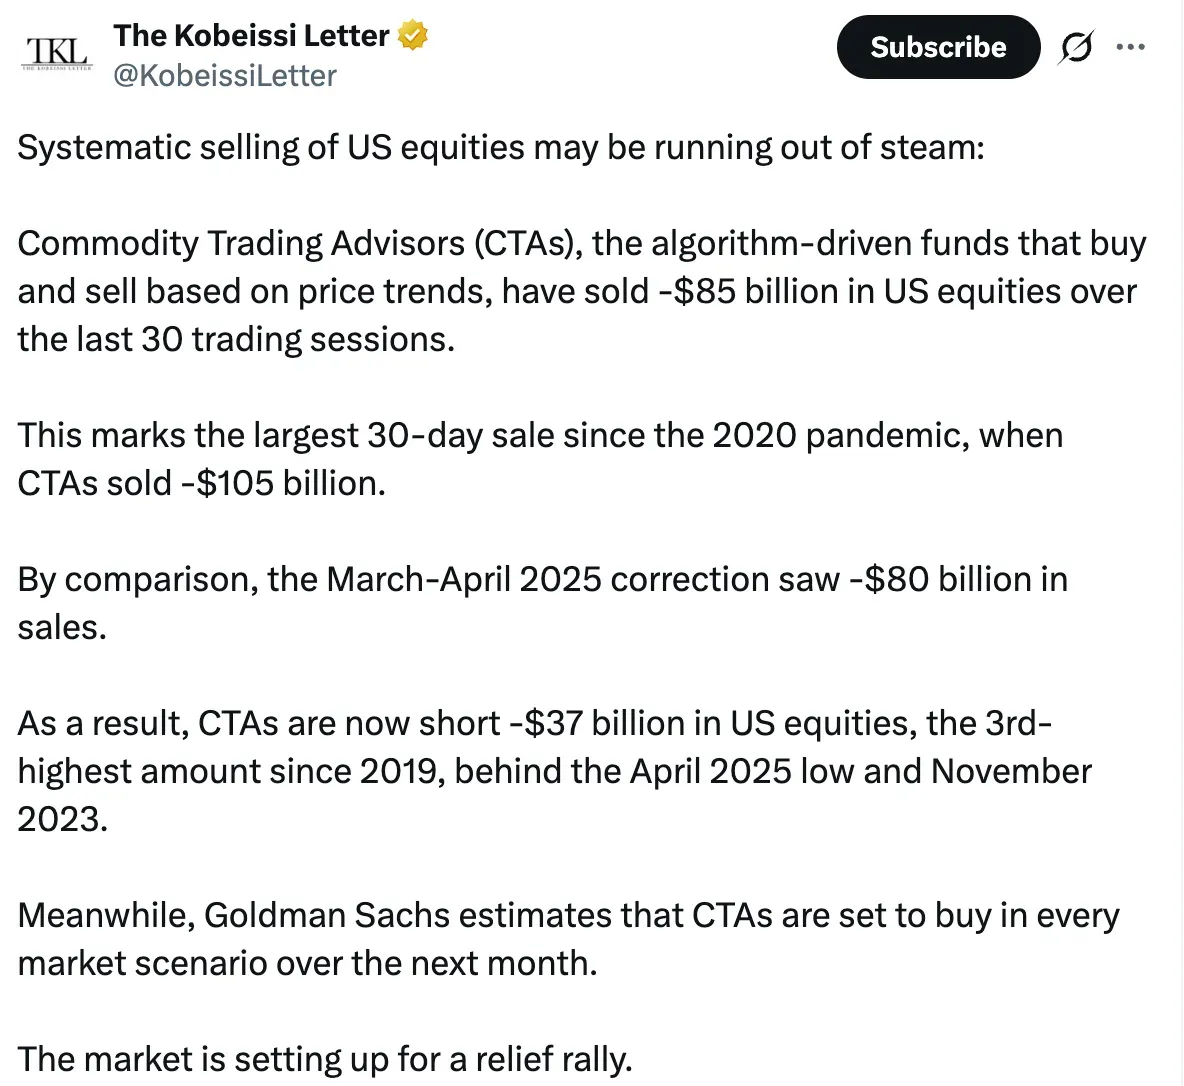Click the 'market scenario over the next month' line
The image size is (1184, 1086).
[307, 964]
